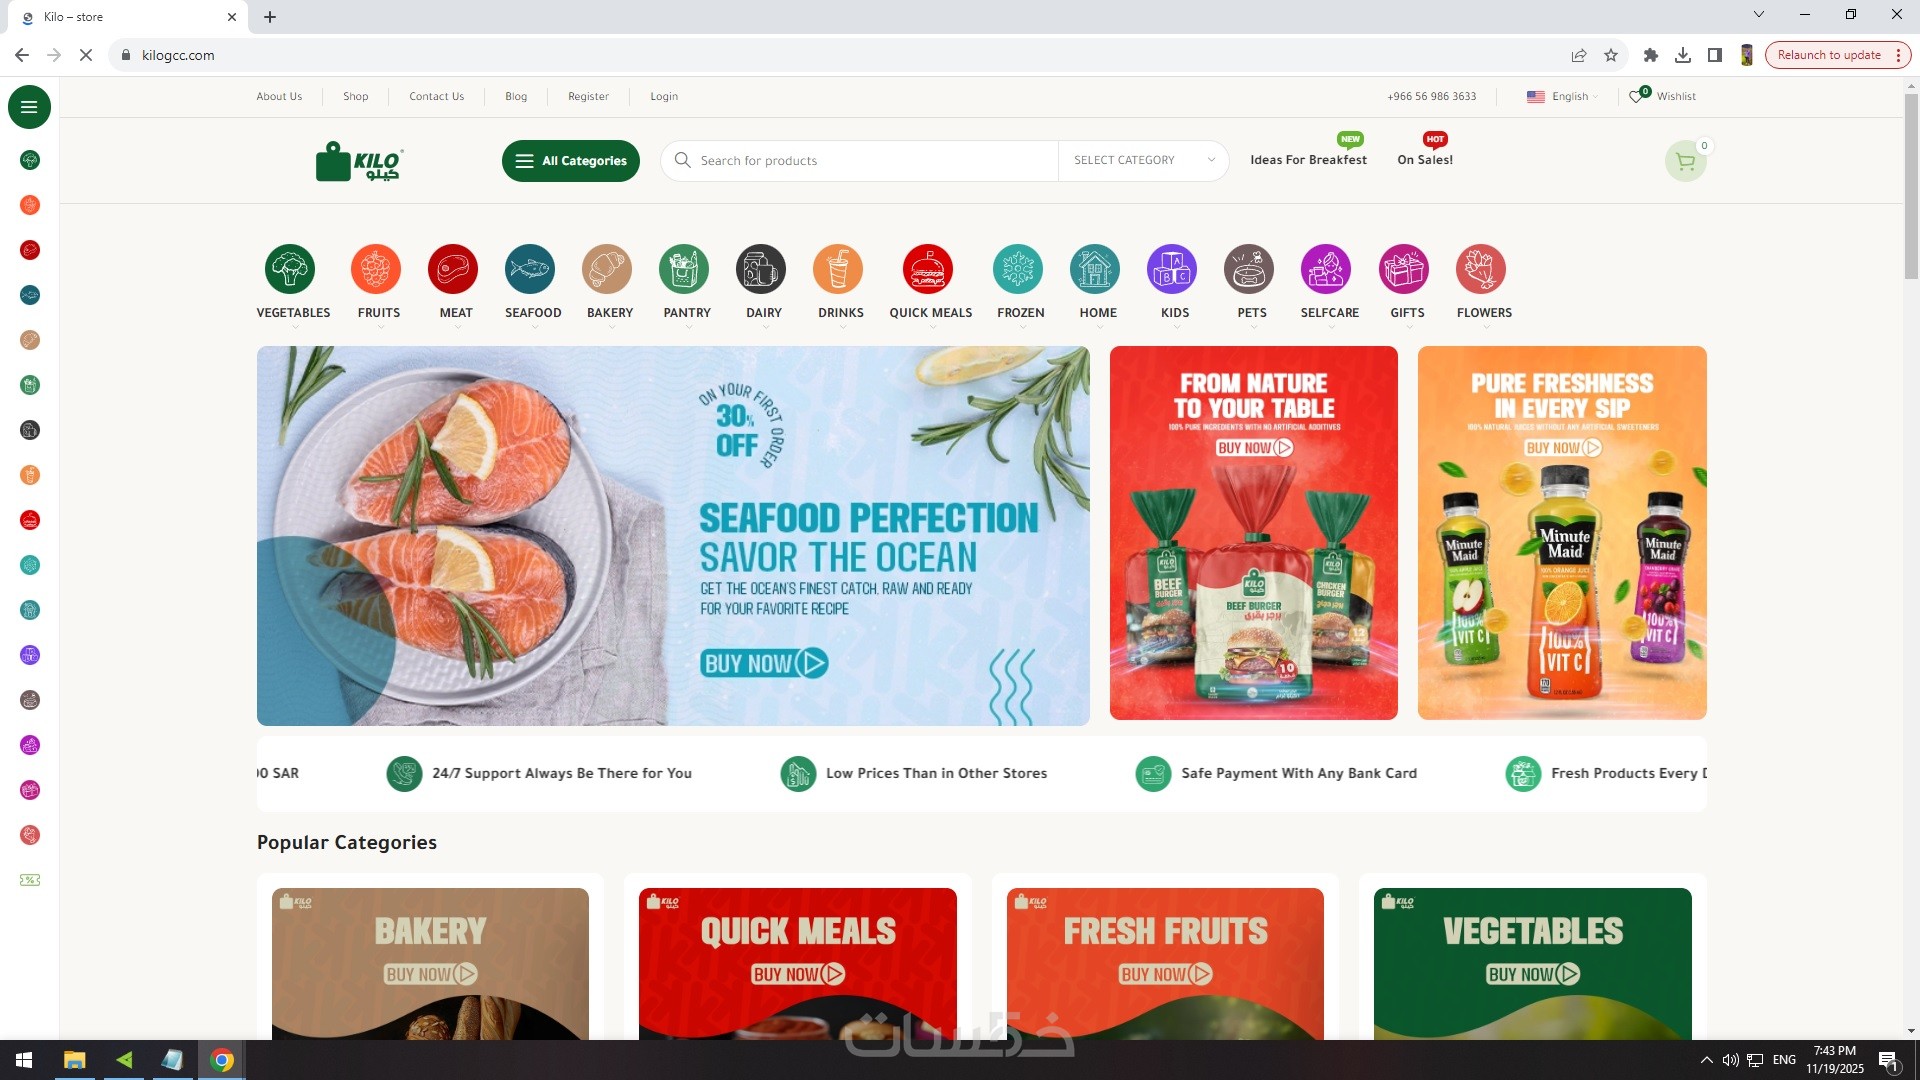This screenshot has height=1080, width=1920.
Task: Expand the All Categories menu
Action: coord(571,161)
